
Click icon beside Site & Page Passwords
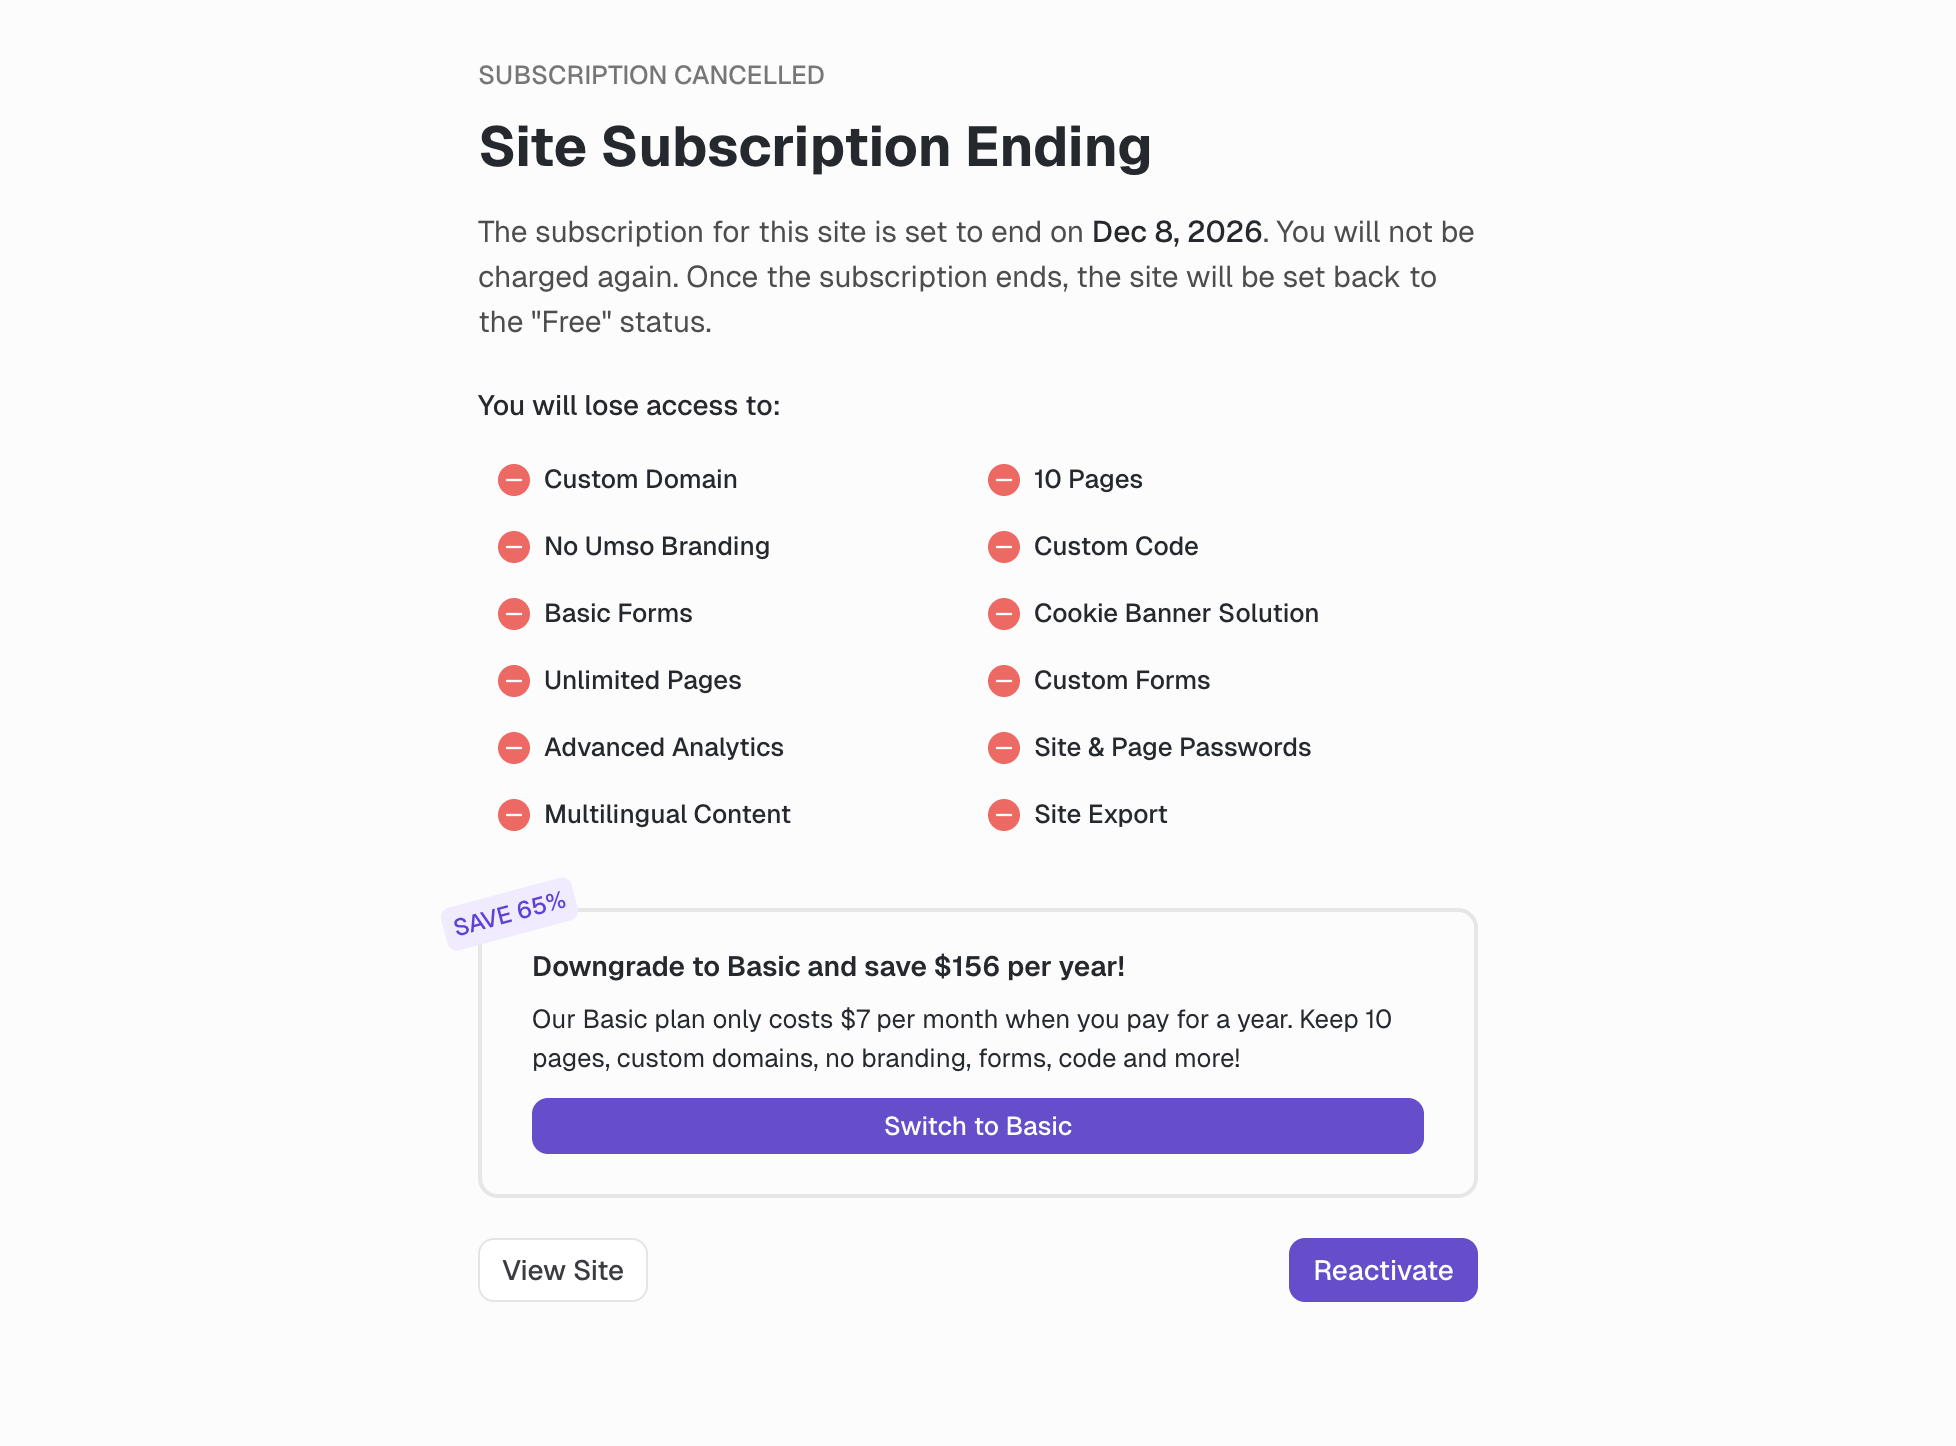(x=1004, y=748)
